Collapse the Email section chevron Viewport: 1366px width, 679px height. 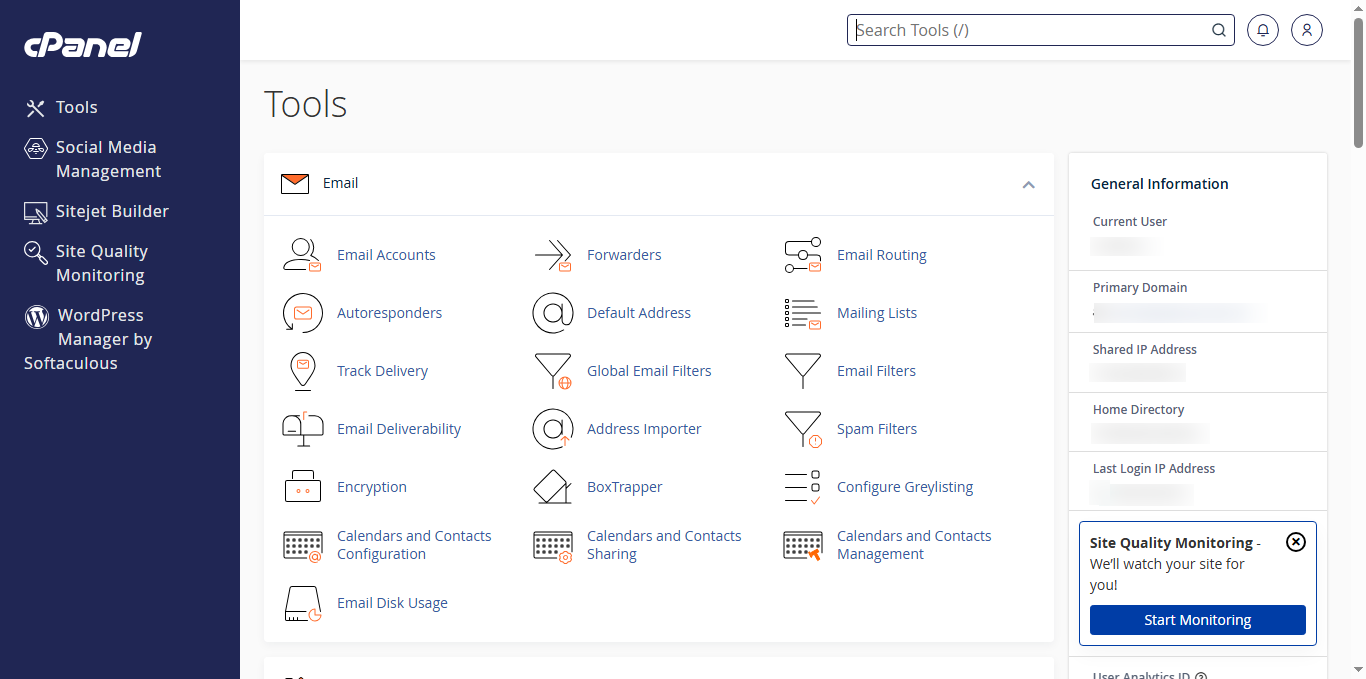(x=1028, y=184)
